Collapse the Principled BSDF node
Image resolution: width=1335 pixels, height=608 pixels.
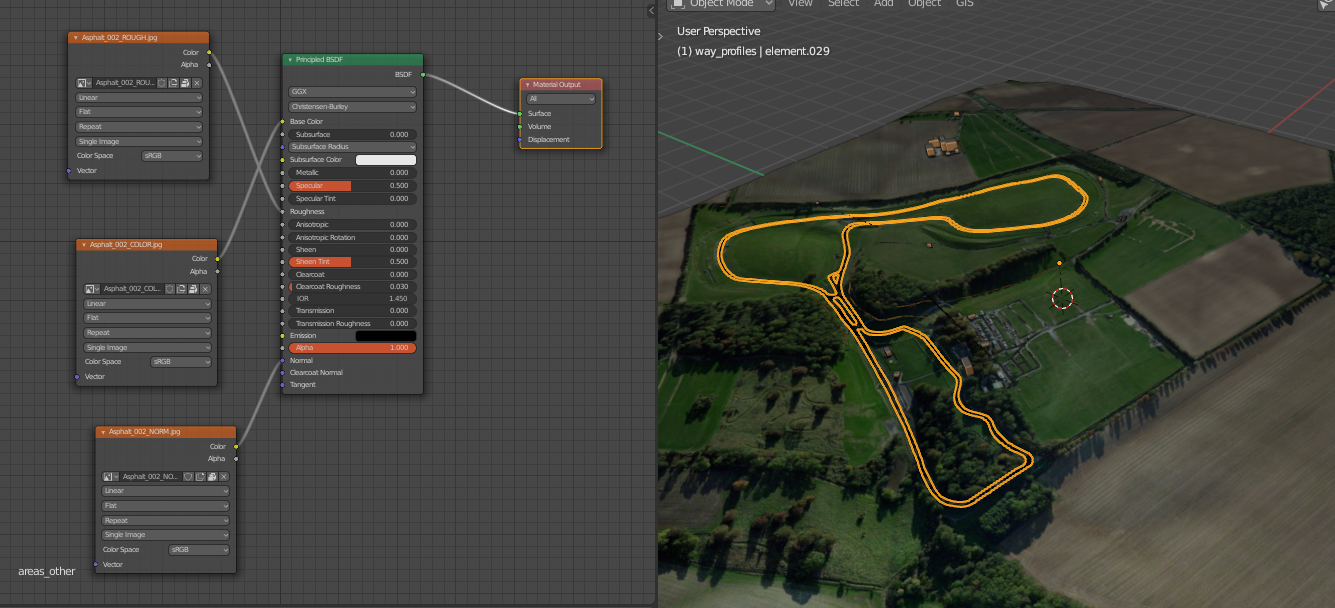point(291,60)
